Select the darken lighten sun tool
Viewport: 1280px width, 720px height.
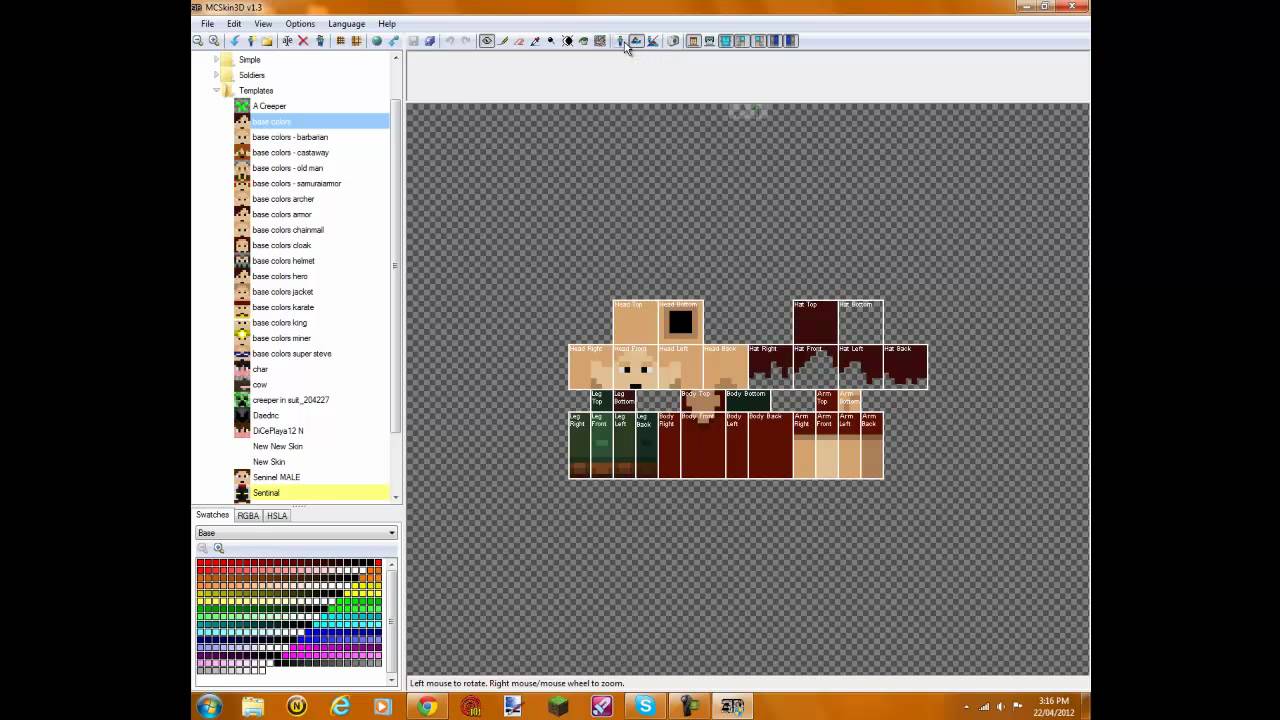(567, 41)
